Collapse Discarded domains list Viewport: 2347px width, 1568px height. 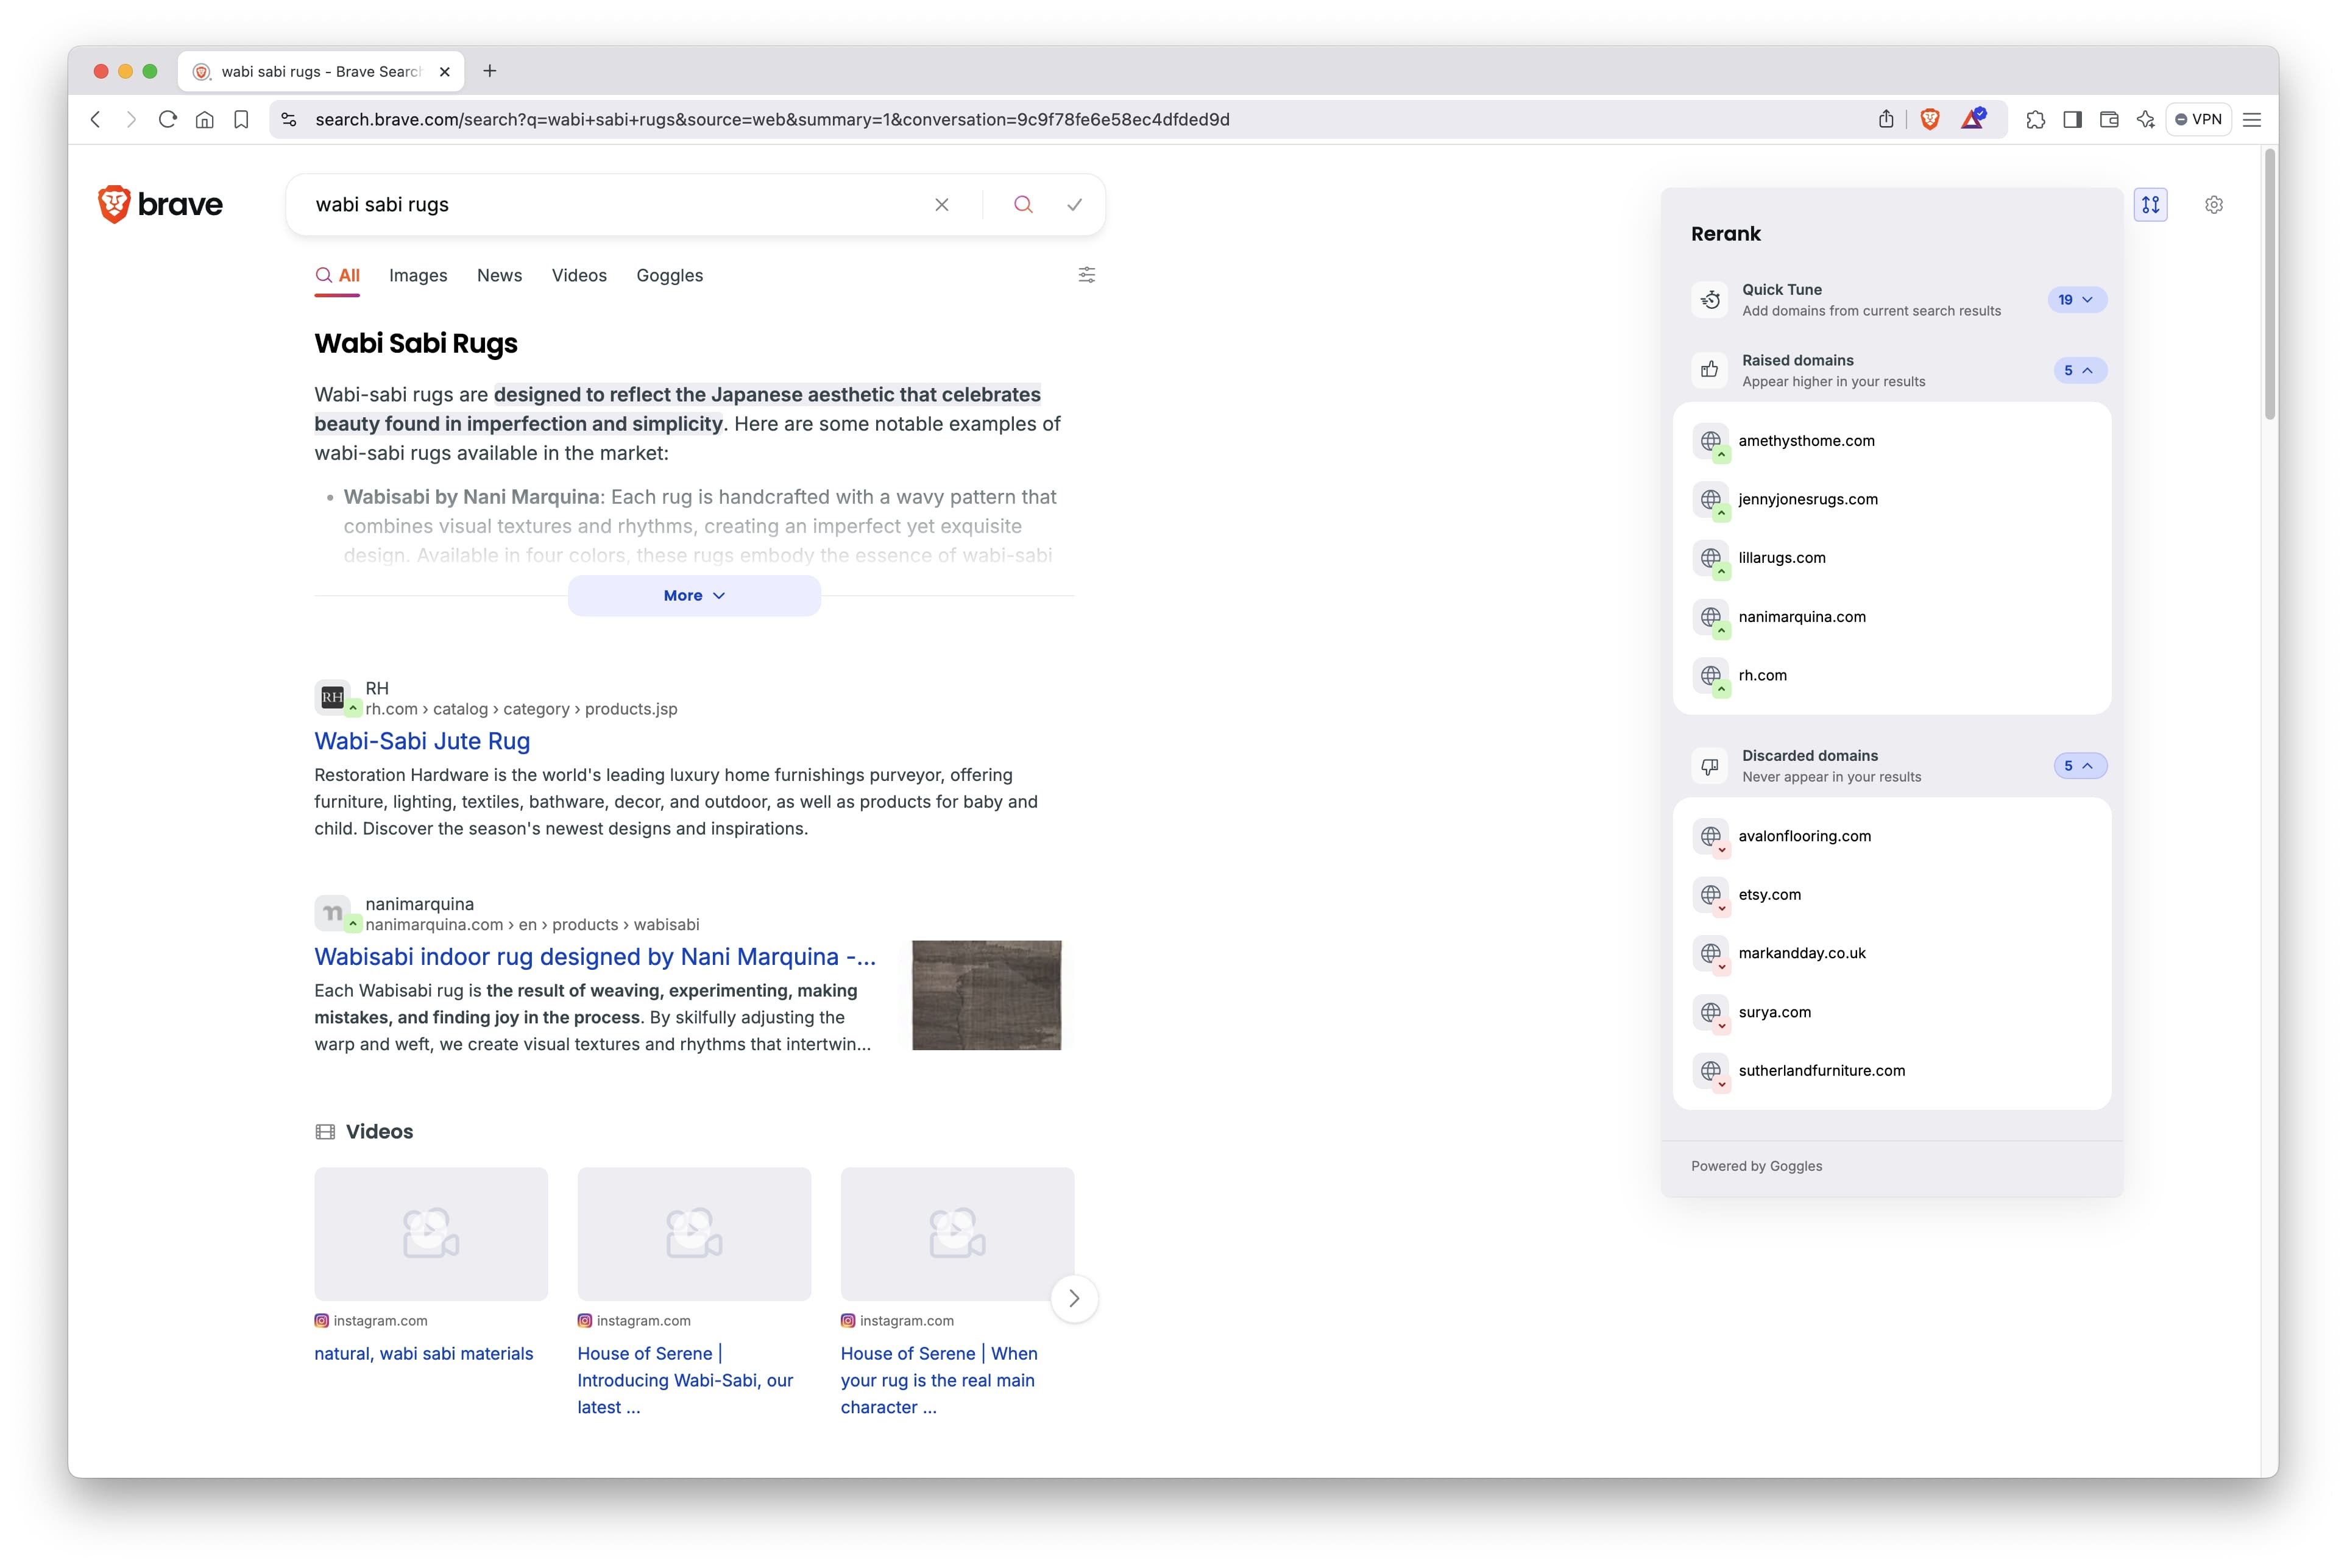pos(2079,766)
